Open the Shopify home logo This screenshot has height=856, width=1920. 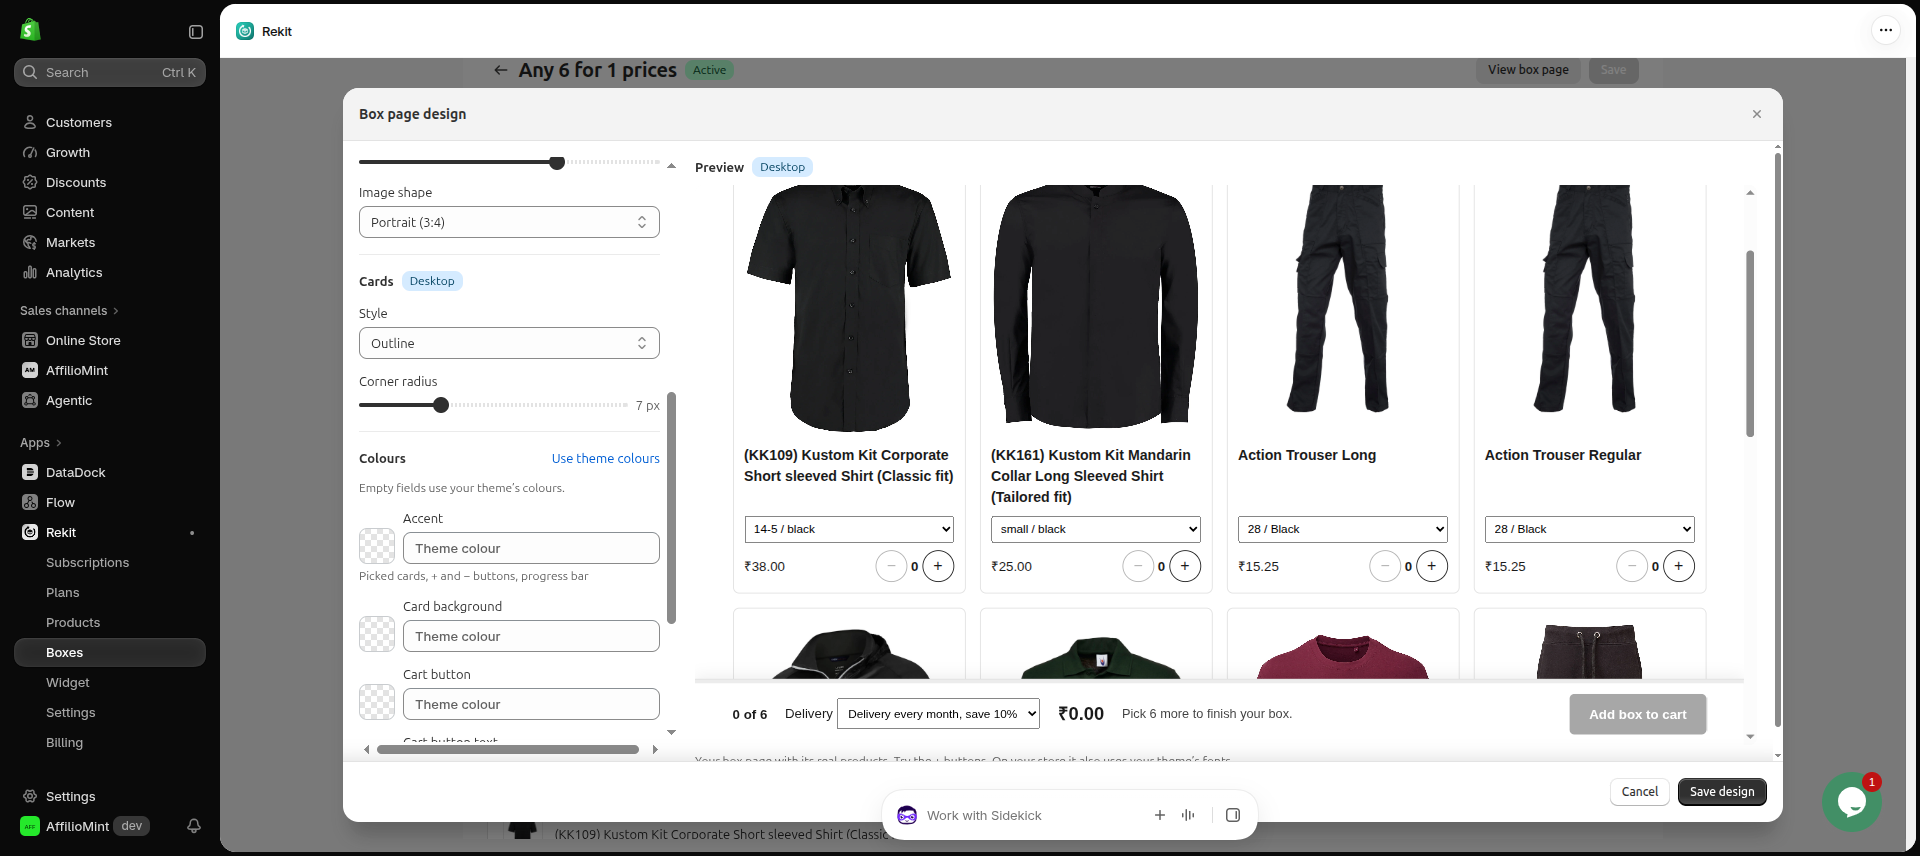30,30
